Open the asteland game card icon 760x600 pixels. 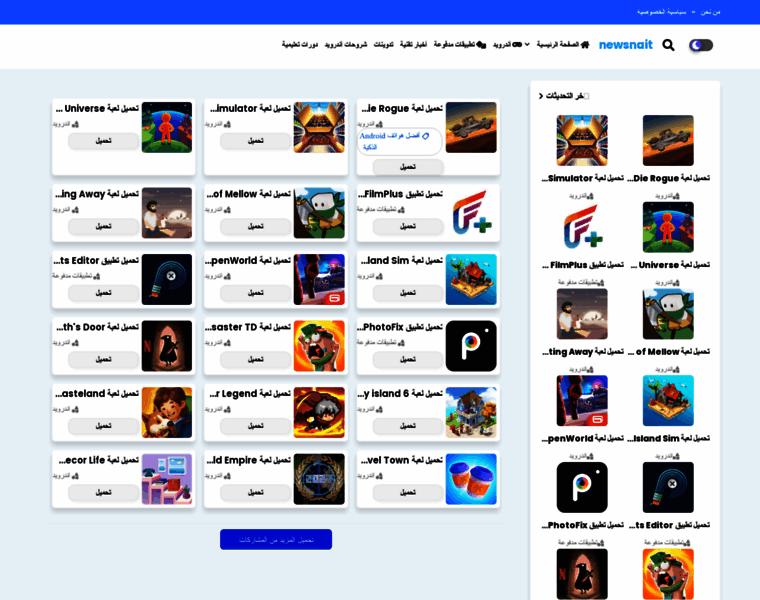(167, 412)
